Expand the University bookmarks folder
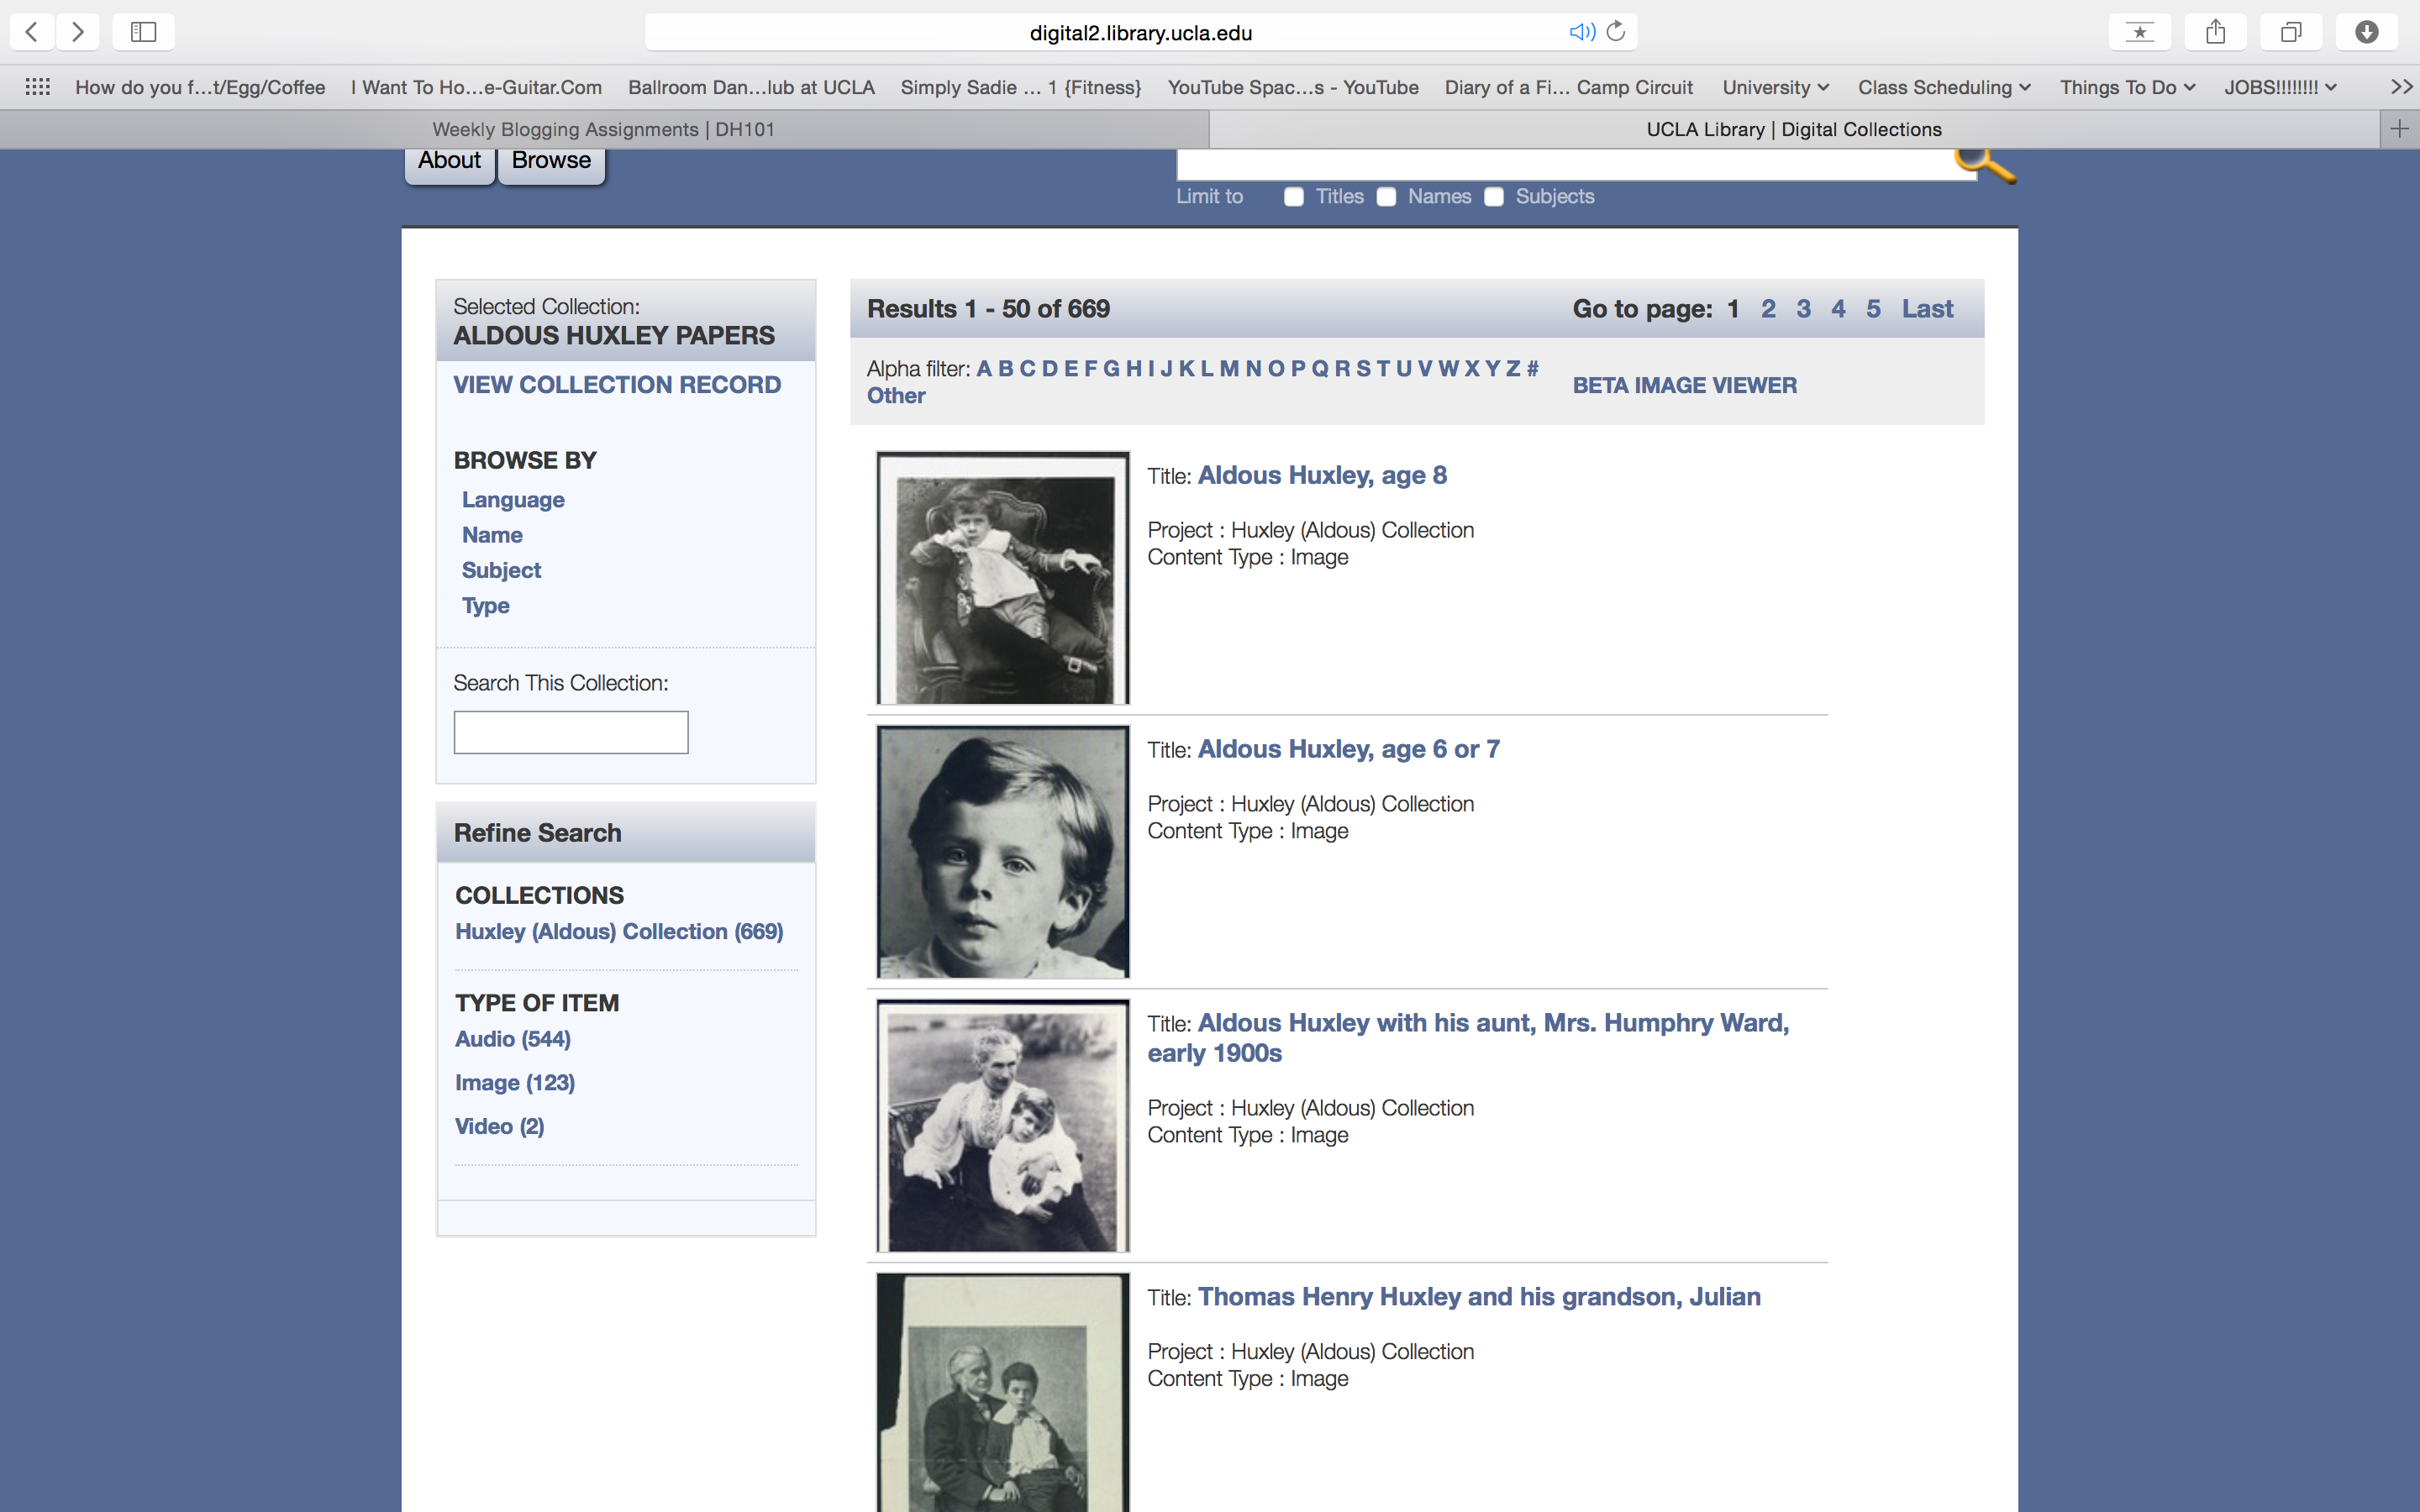The height and width of the screenshot is (1512, 2420). coord(1775,87)
